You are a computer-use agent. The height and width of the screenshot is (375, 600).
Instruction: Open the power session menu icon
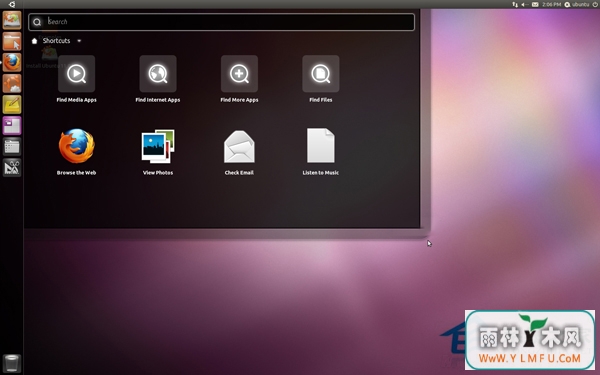[x=594, y=5]
